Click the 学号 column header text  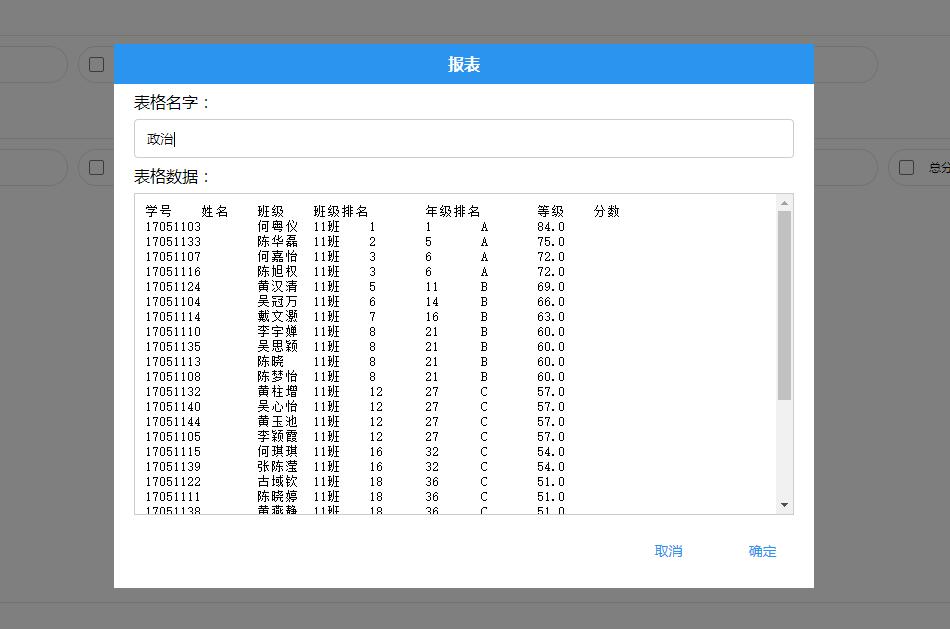point(158,212)
